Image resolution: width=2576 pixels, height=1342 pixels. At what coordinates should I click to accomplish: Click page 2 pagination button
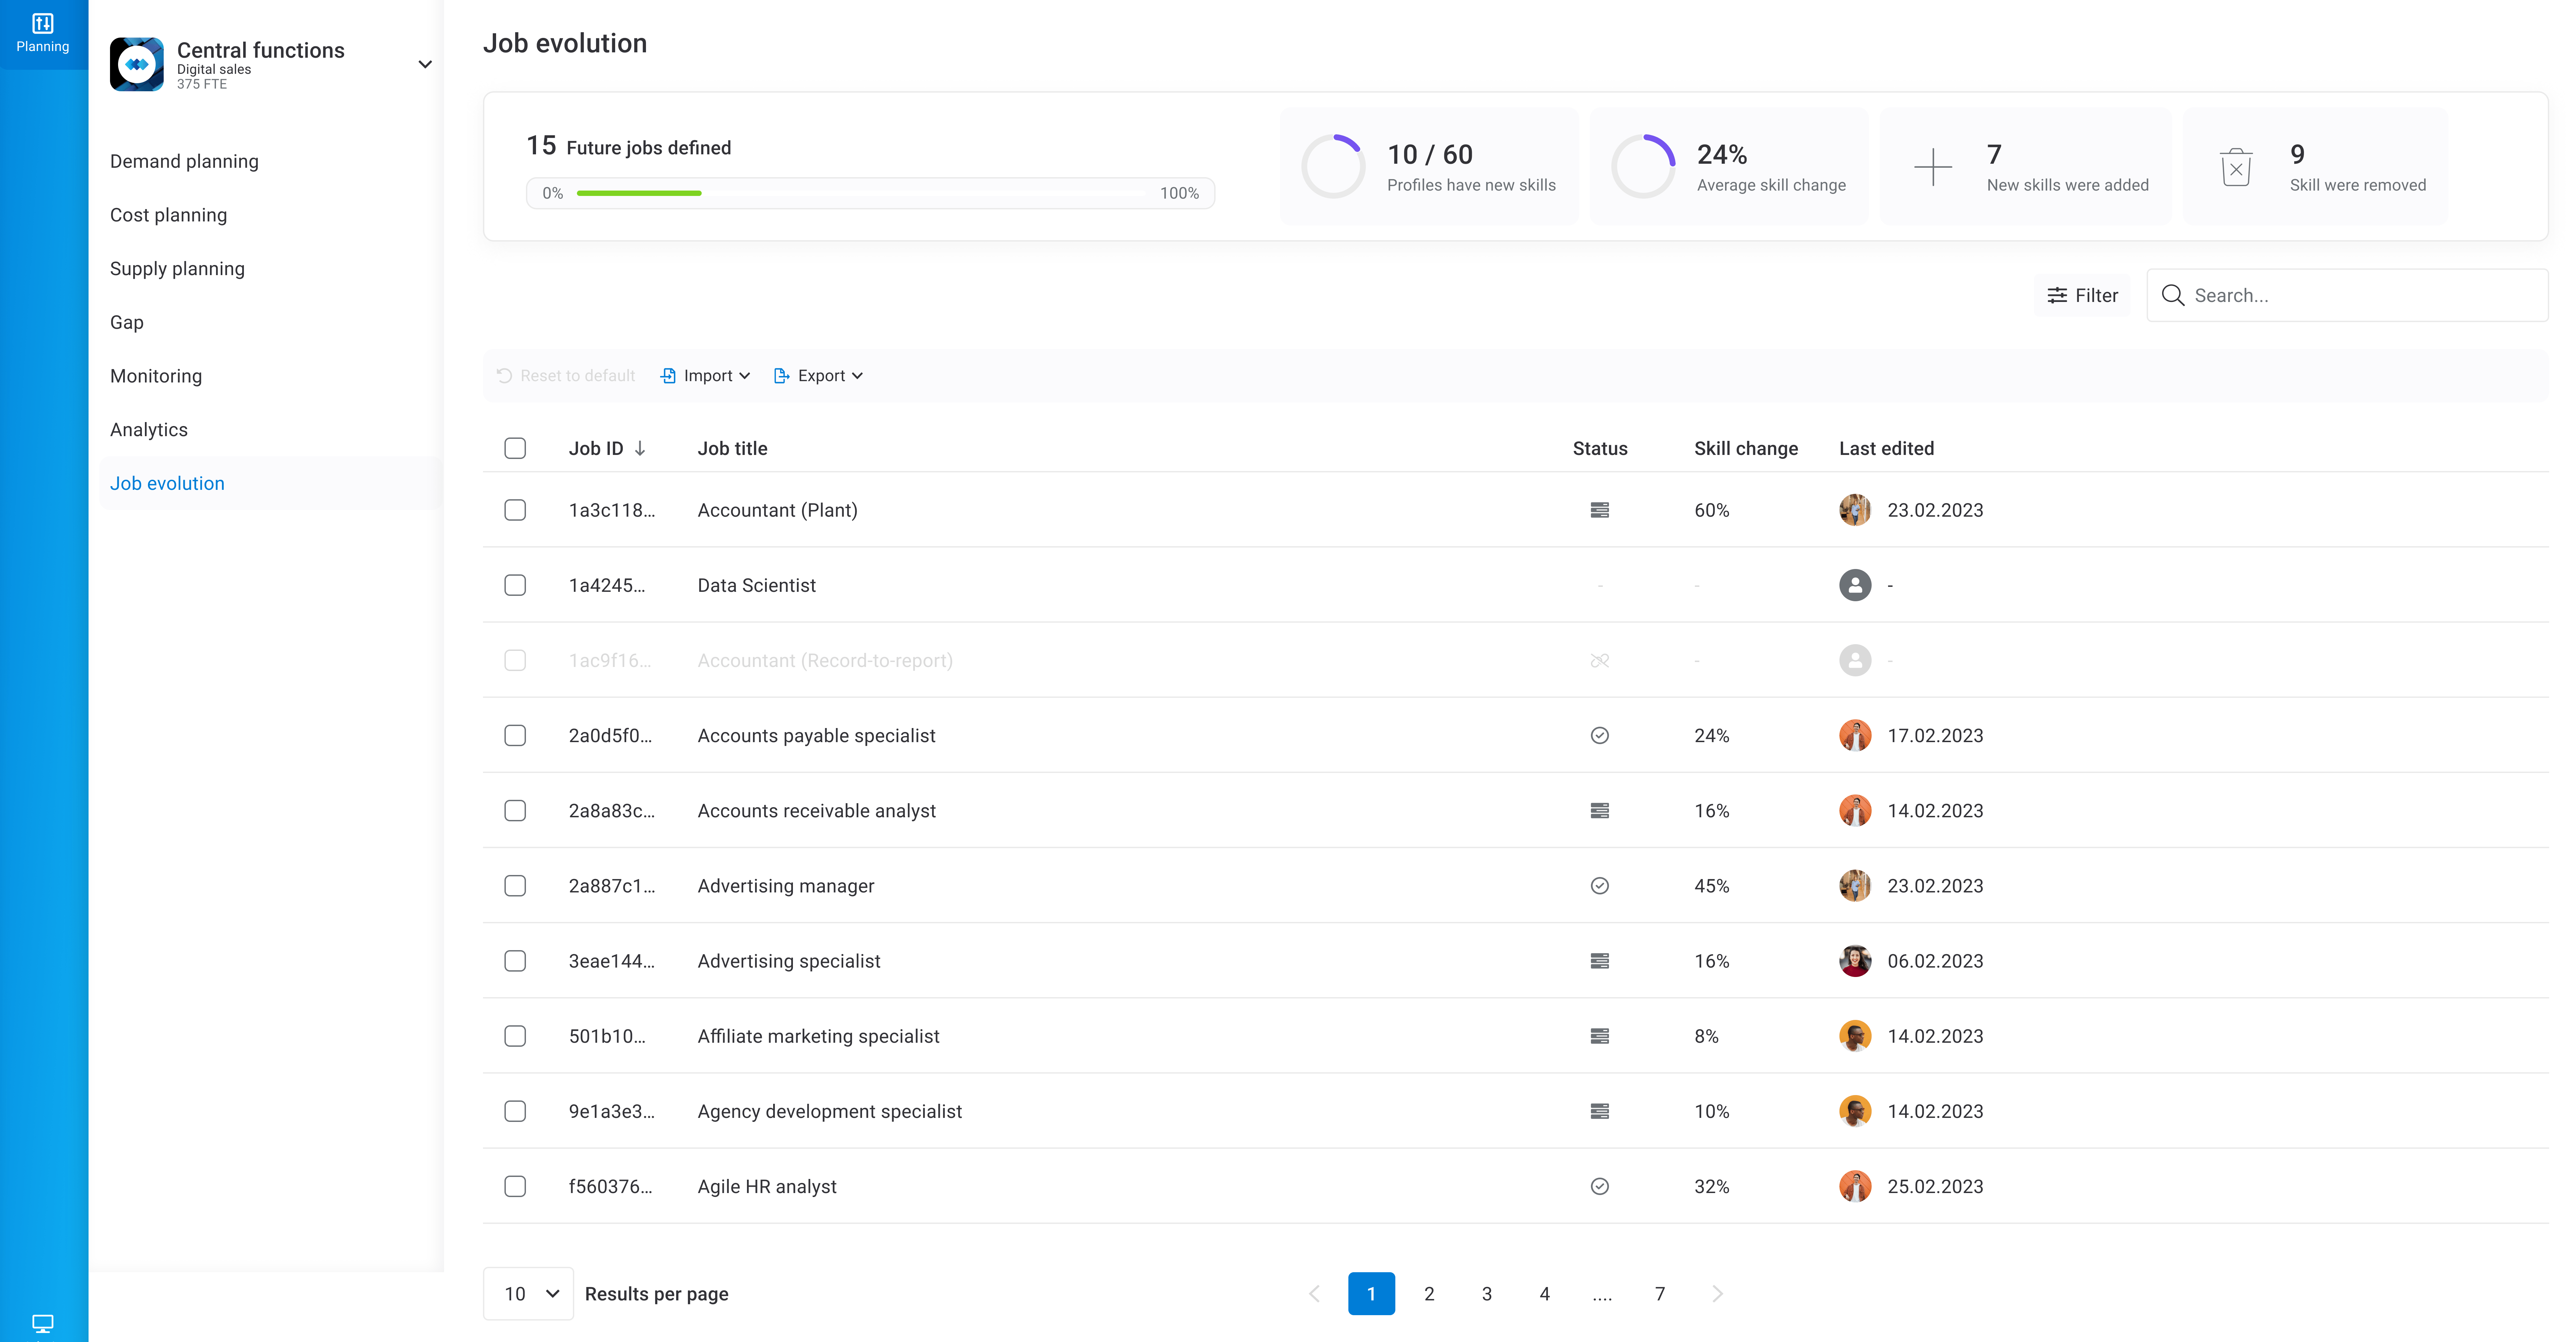point(1430,1293)
